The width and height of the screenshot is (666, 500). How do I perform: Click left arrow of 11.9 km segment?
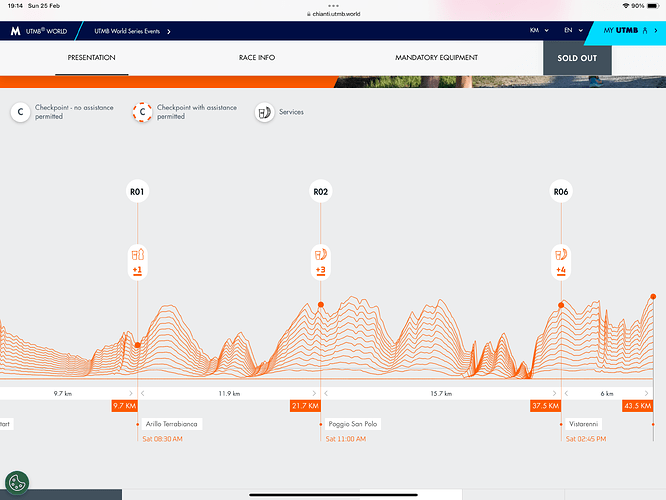(143, 393)
